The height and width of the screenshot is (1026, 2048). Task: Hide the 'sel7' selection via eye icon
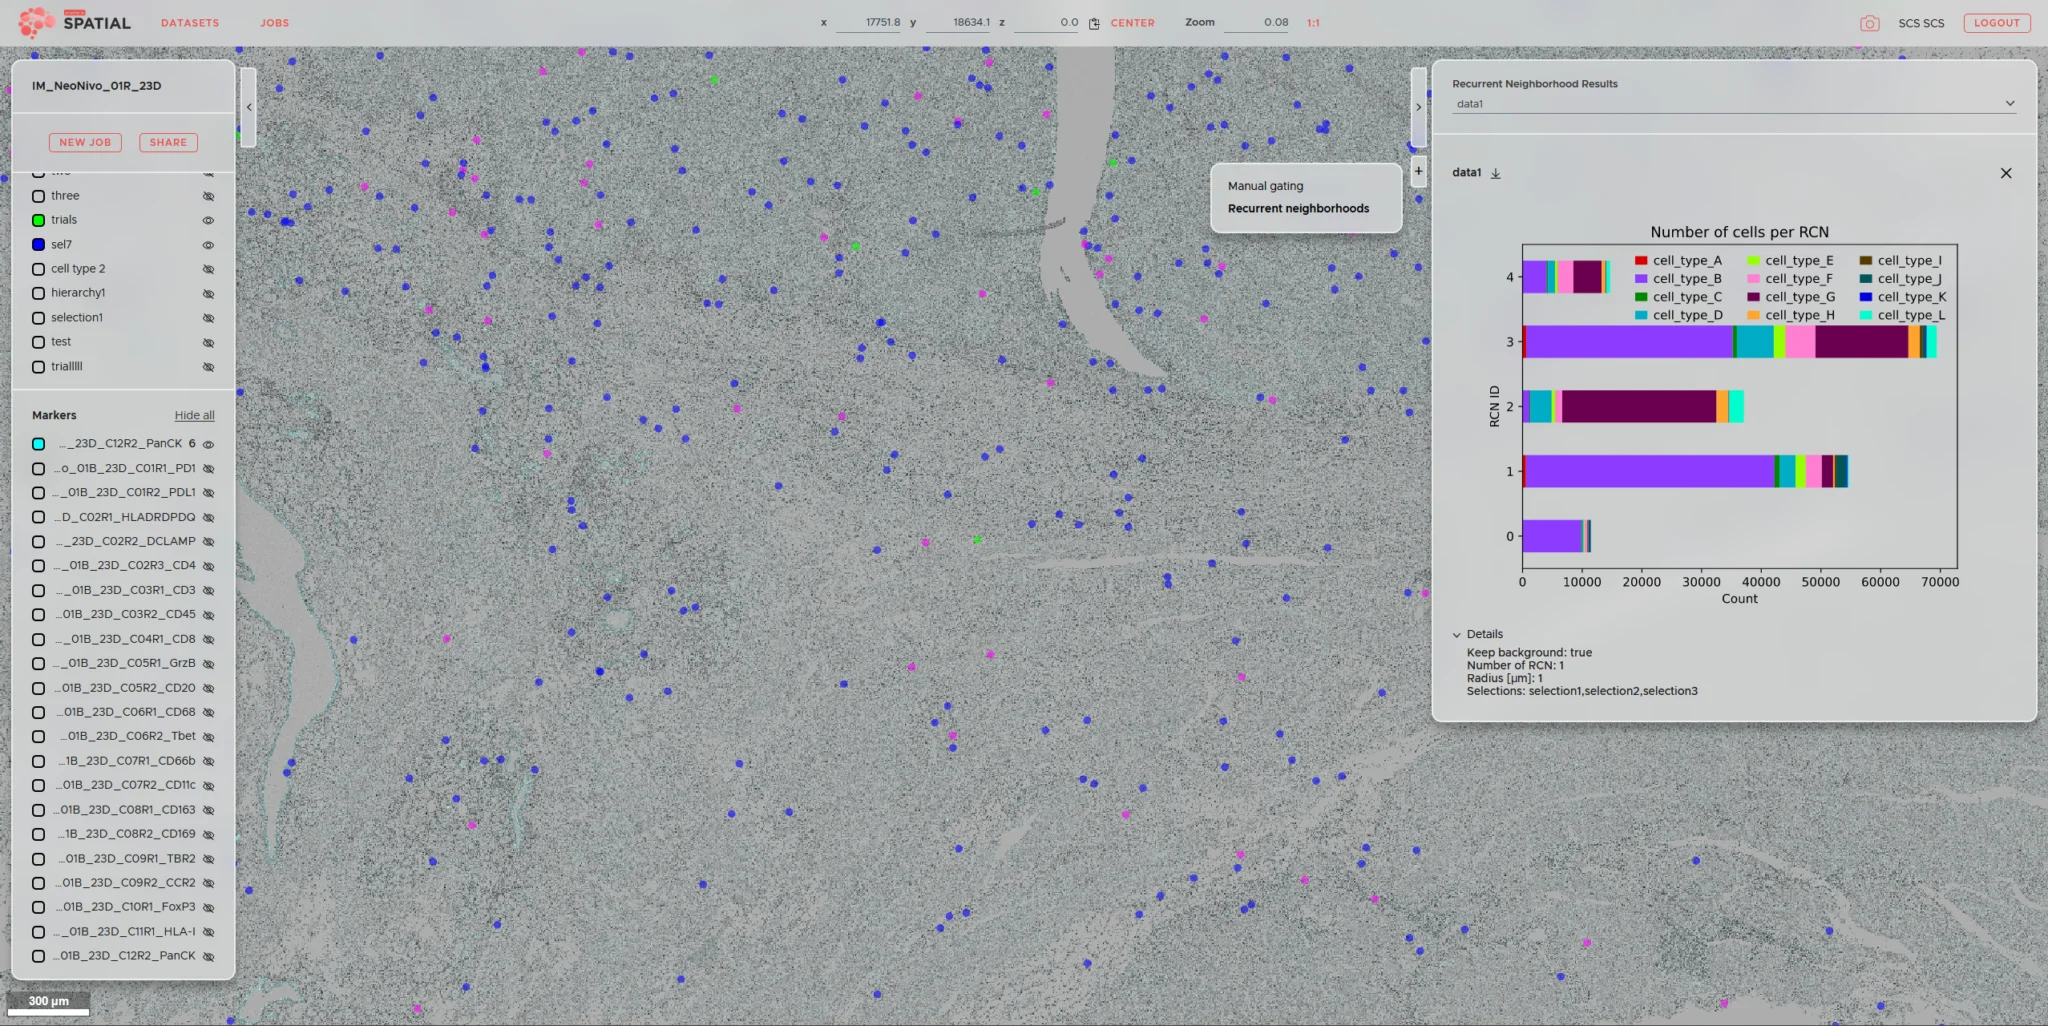[208, 245]
